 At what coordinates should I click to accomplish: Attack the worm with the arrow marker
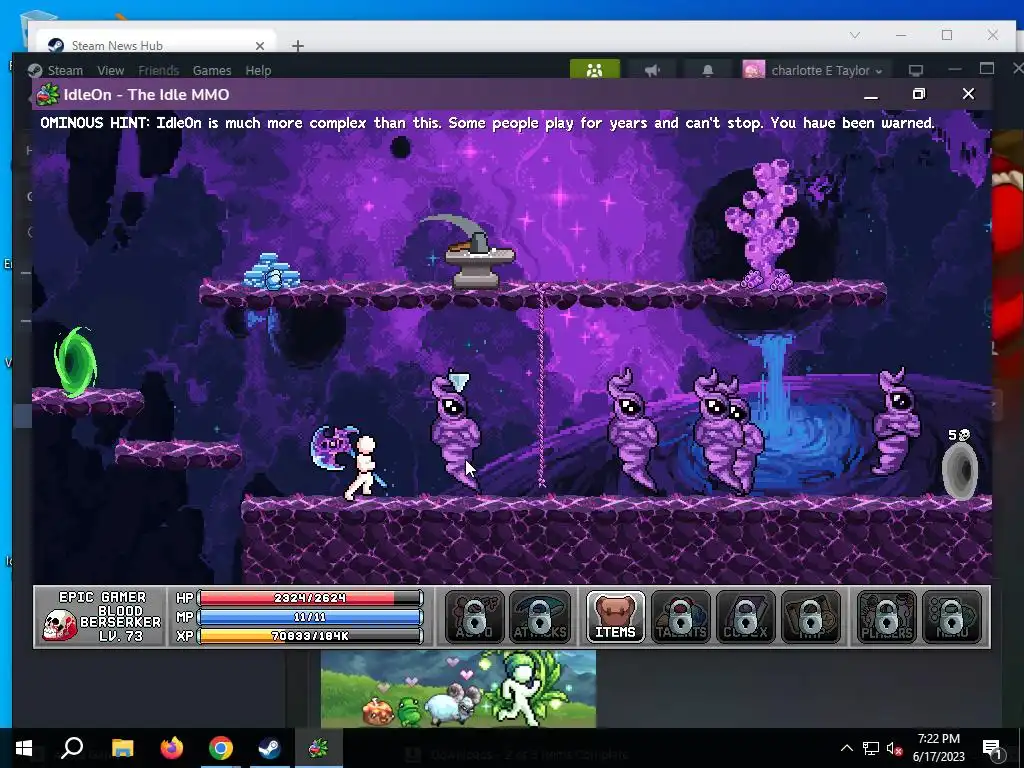coord(455,431)
